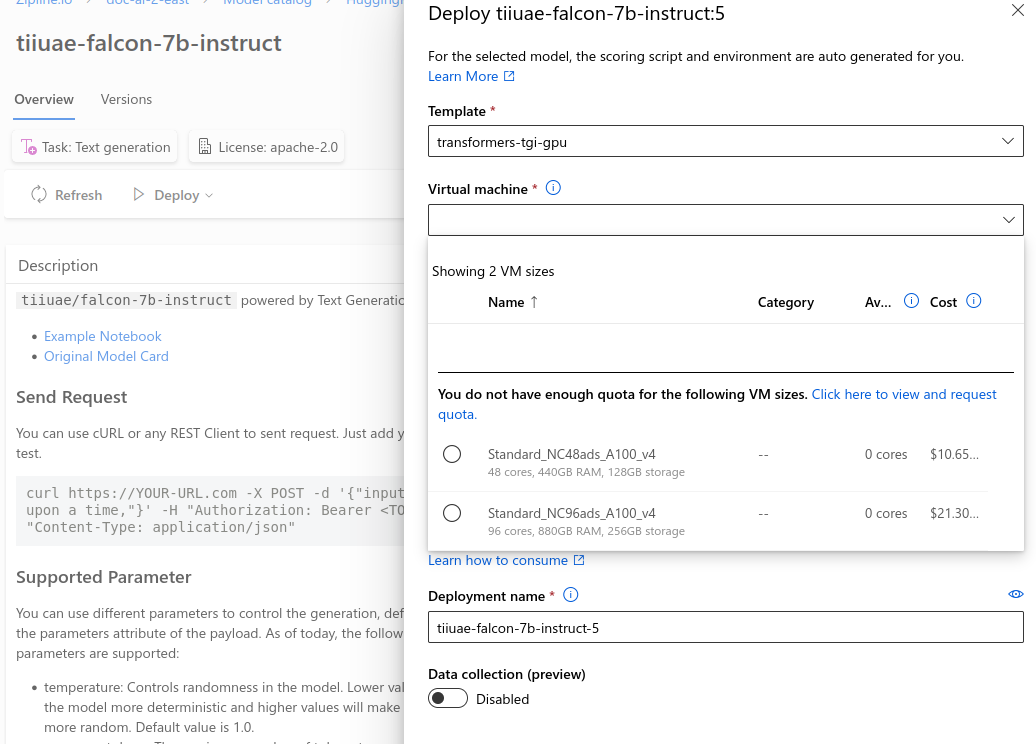Click the Av... column header
The width and height of the screenshot is (1036, 744).
tap(878, 302)
